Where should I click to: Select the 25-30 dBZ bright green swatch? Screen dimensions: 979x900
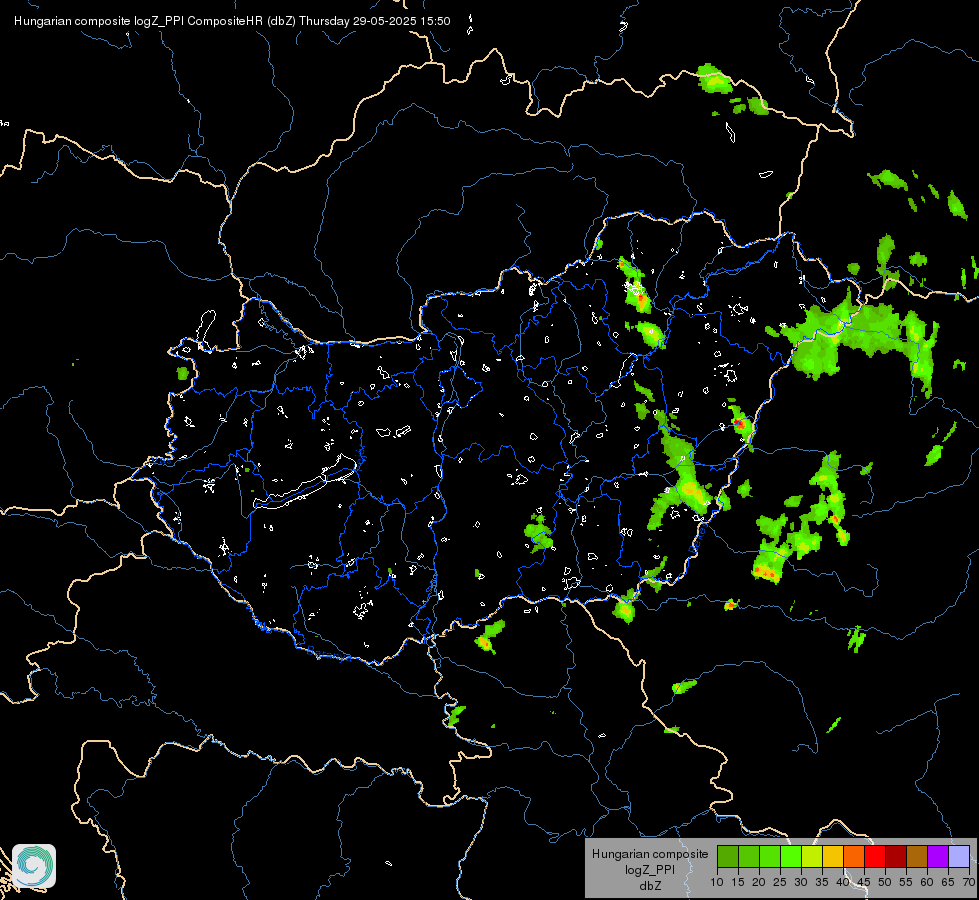point(791,856)
